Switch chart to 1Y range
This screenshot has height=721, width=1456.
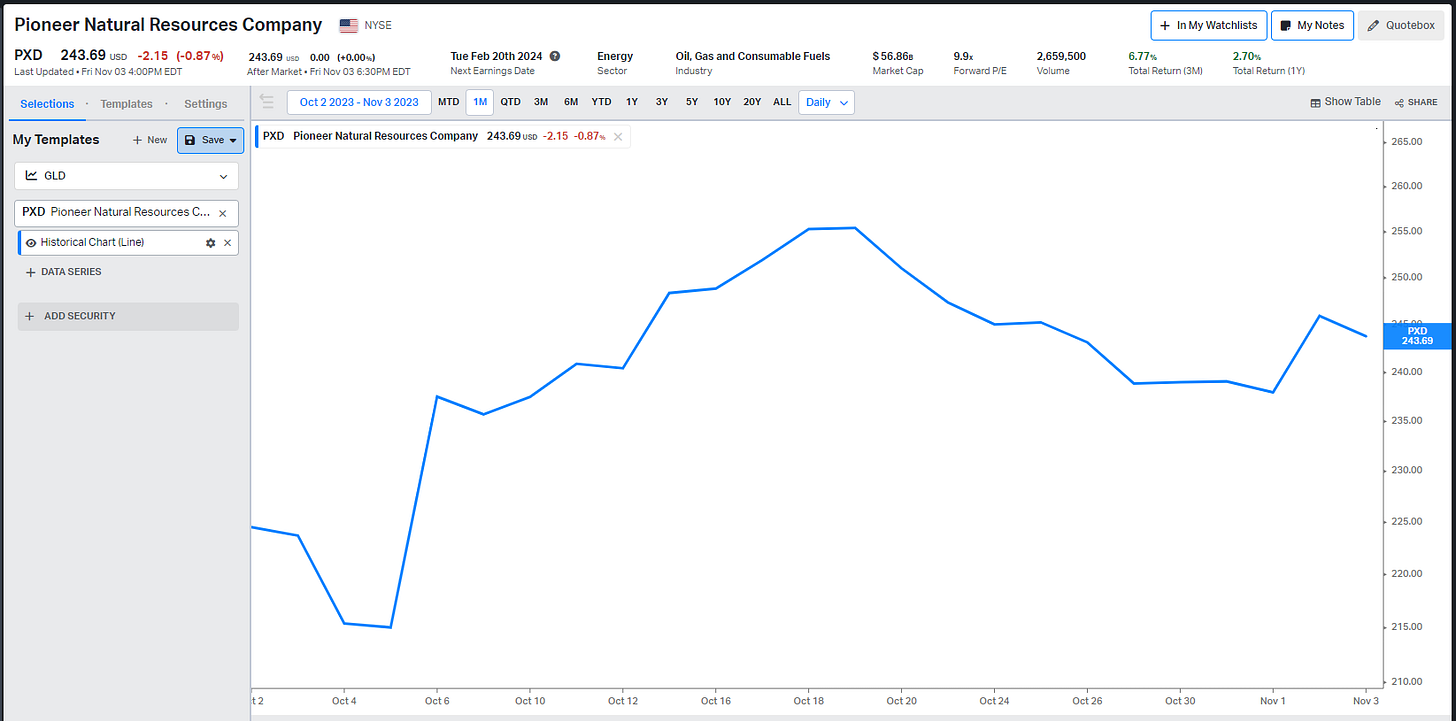[x=632, y=102]
